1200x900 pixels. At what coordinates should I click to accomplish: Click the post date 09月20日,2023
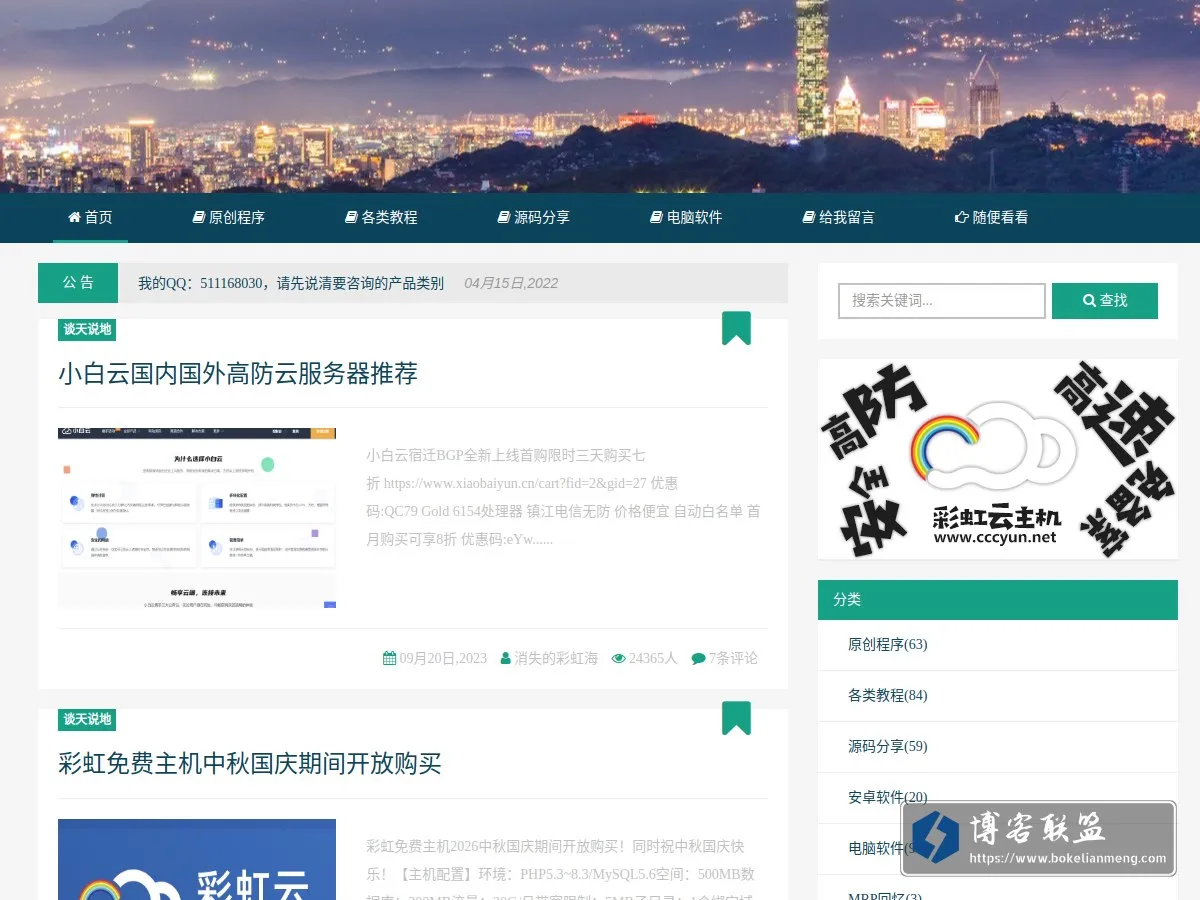click(x=443, y=658)
